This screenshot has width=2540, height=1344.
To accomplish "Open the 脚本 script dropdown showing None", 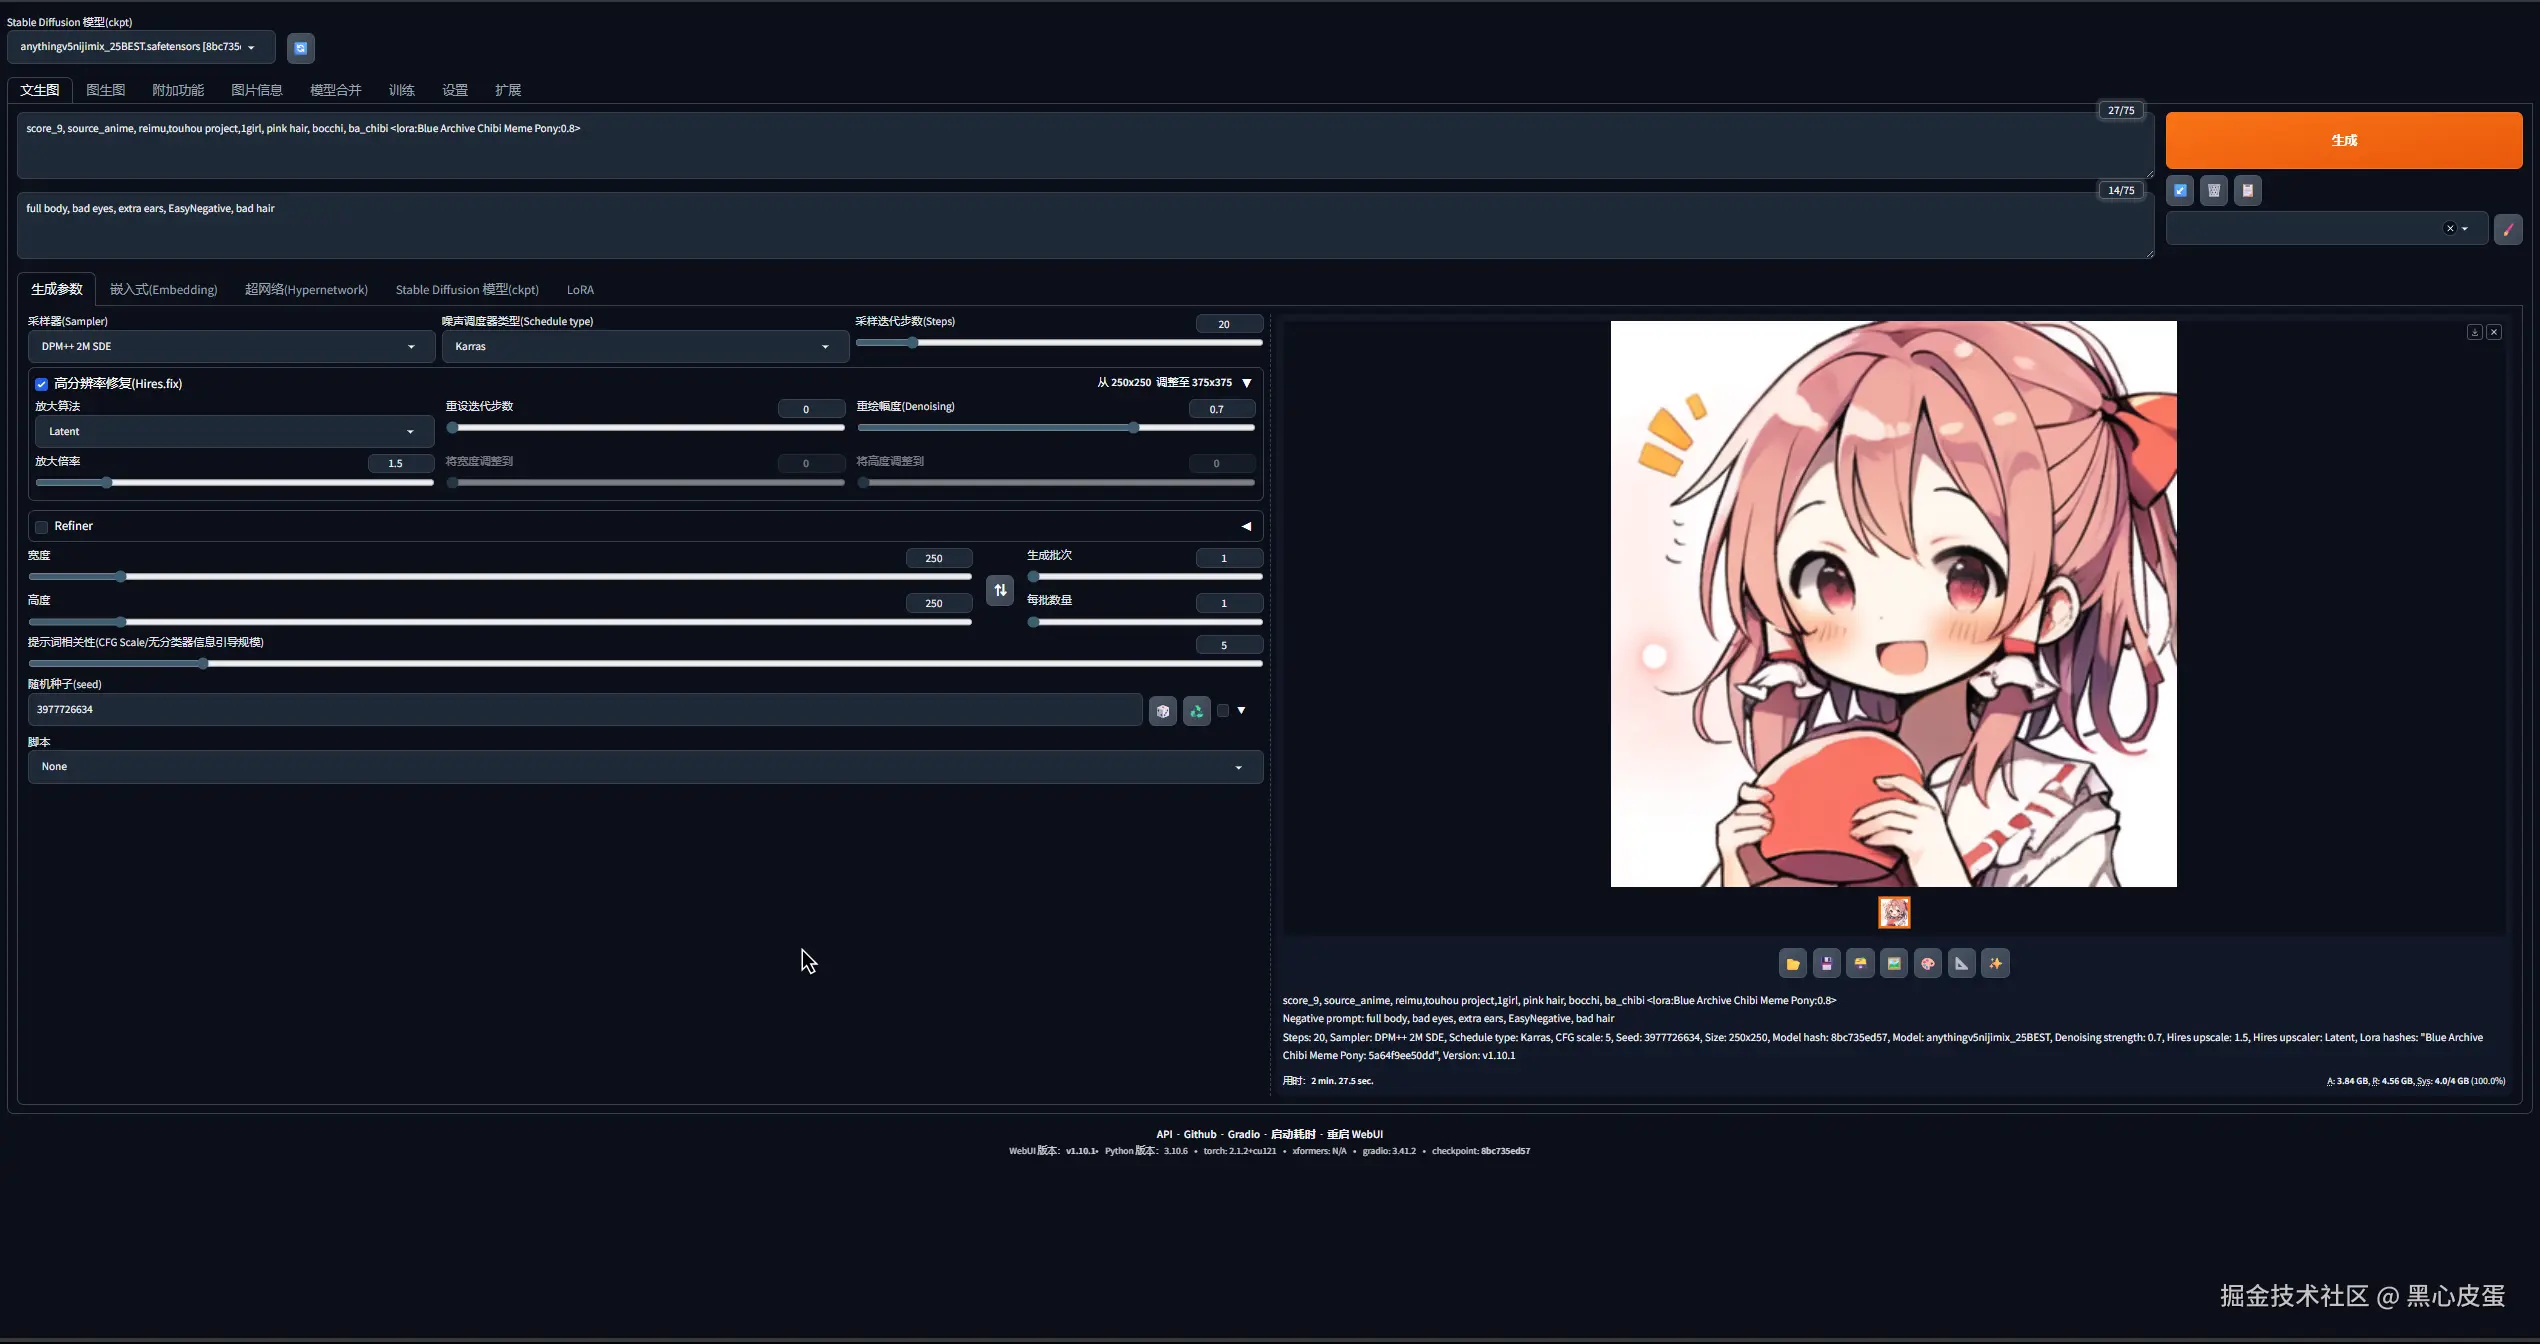I will 643,766.
